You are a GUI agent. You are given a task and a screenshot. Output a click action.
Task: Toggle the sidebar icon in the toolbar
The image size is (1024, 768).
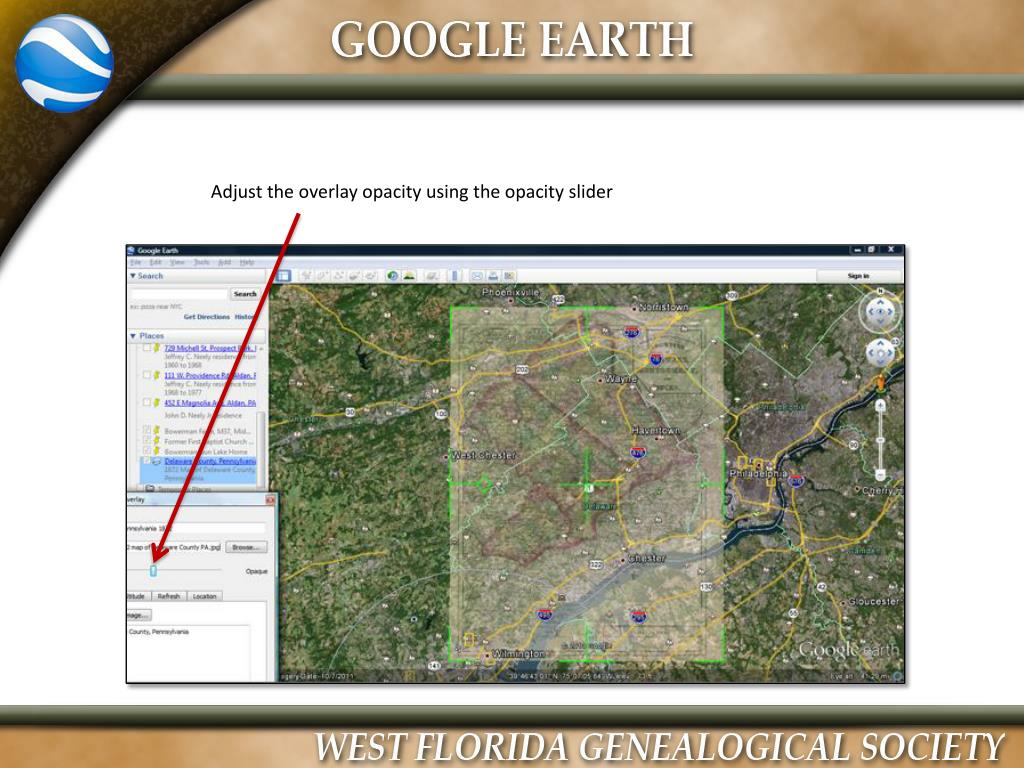tap(283, 276)
